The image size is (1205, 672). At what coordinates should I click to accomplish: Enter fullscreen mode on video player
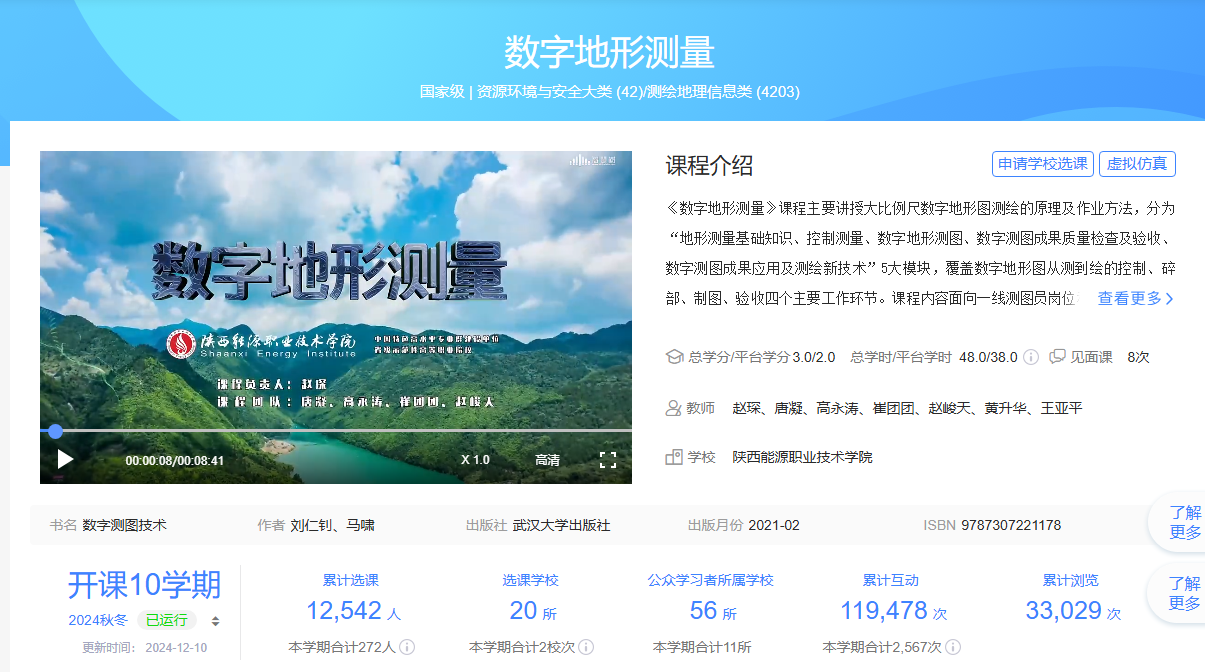point(607,460)
